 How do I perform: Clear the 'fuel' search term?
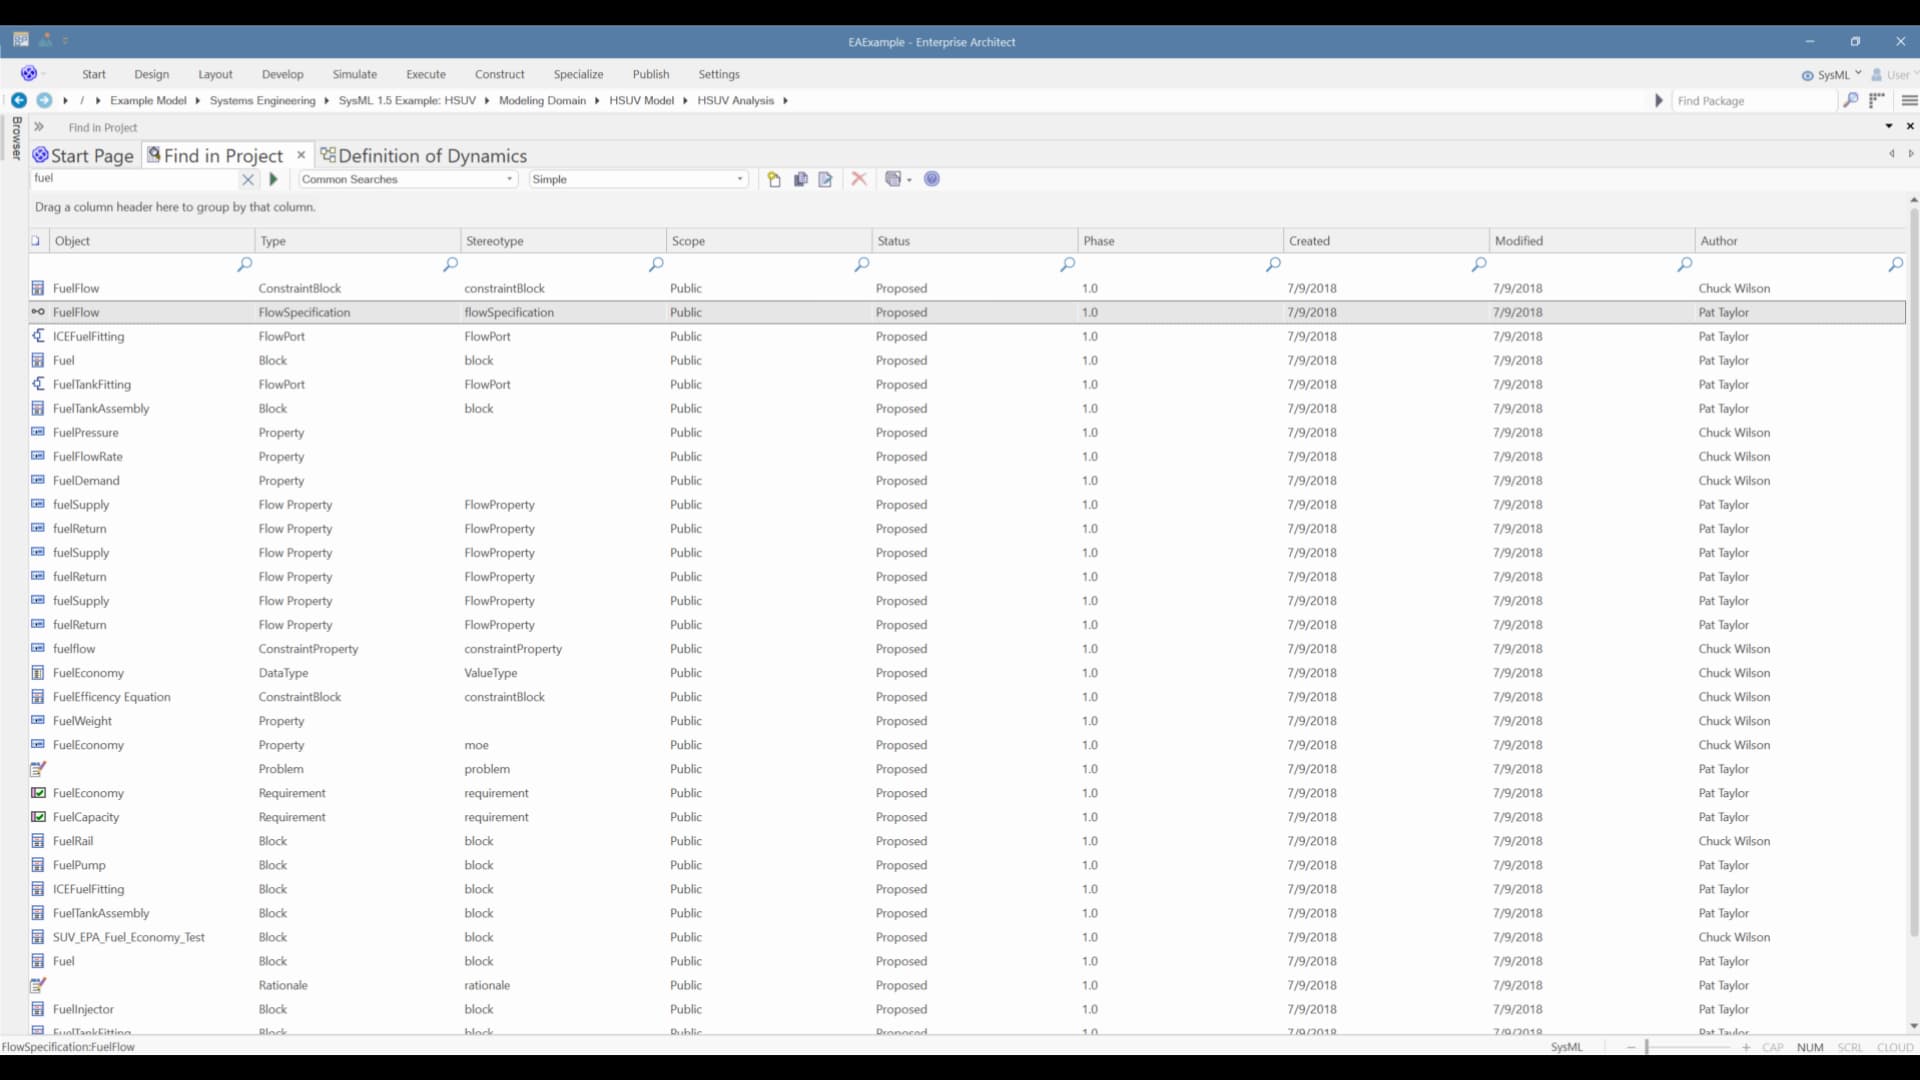pyautogui.click(x=248, y=179)
